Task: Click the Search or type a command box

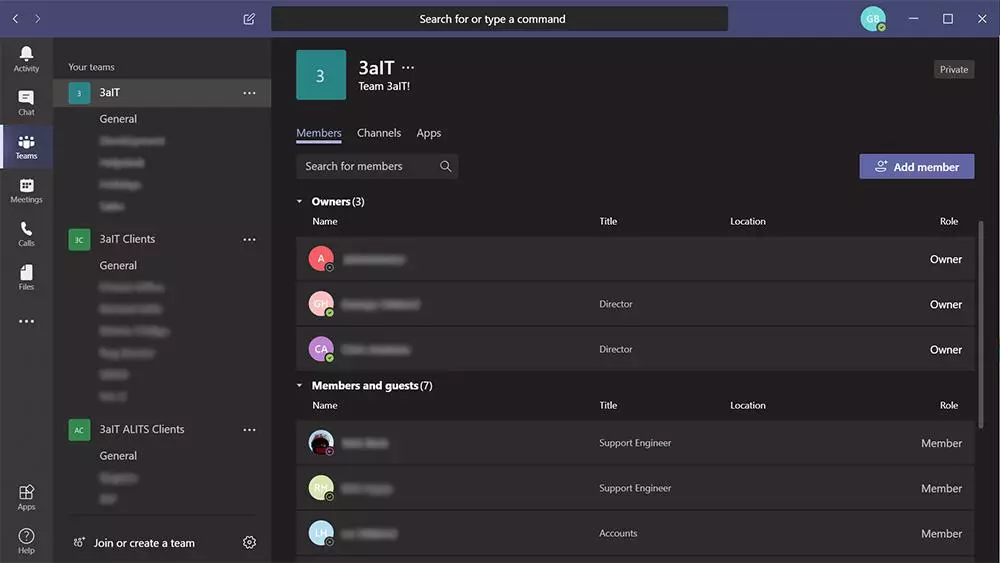Action: tap(499, 19)
